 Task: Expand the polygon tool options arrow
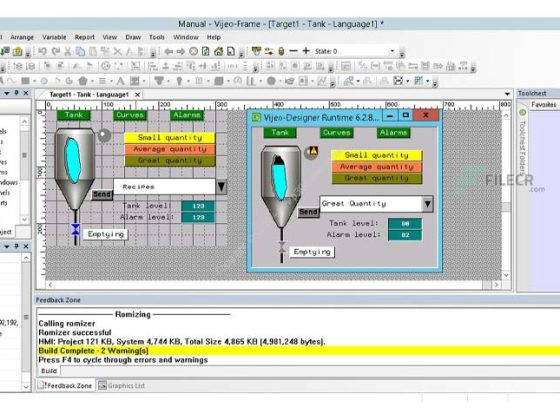point(92,81)
